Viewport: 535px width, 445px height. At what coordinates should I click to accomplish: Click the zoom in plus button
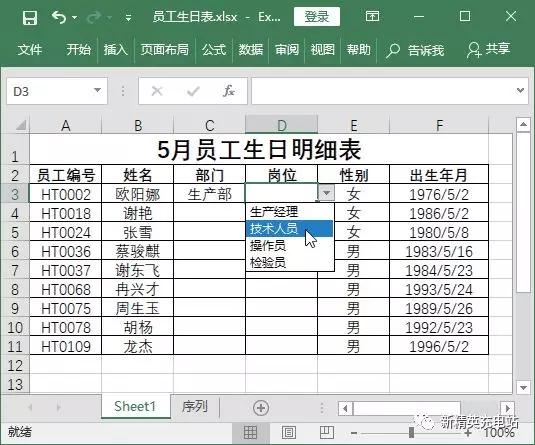pyautogui.click(x=468, y=433)
